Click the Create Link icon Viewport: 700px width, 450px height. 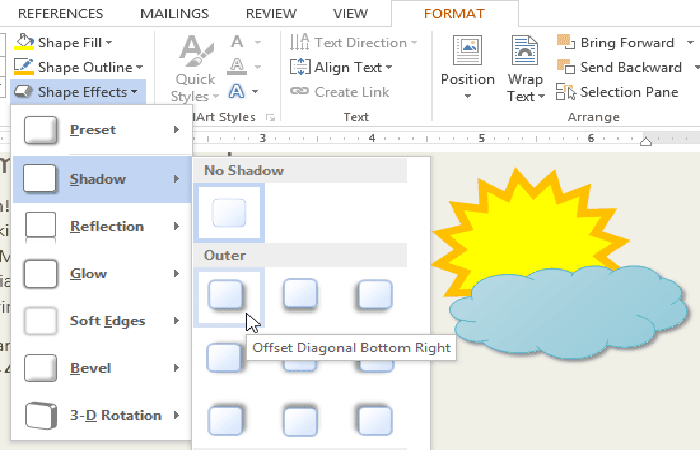299,91
